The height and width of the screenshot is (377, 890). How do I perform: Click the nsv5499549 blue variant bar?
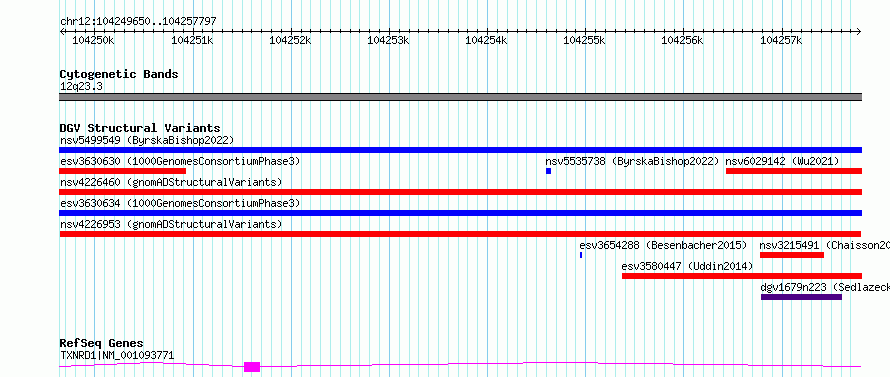tap(460, 150)
